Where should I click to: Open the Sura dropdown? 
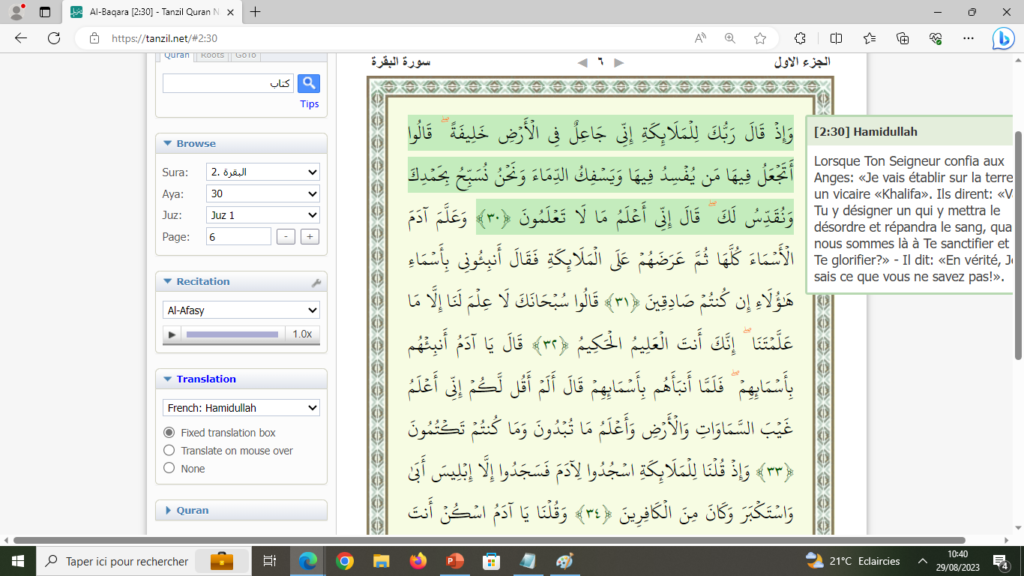263,172
